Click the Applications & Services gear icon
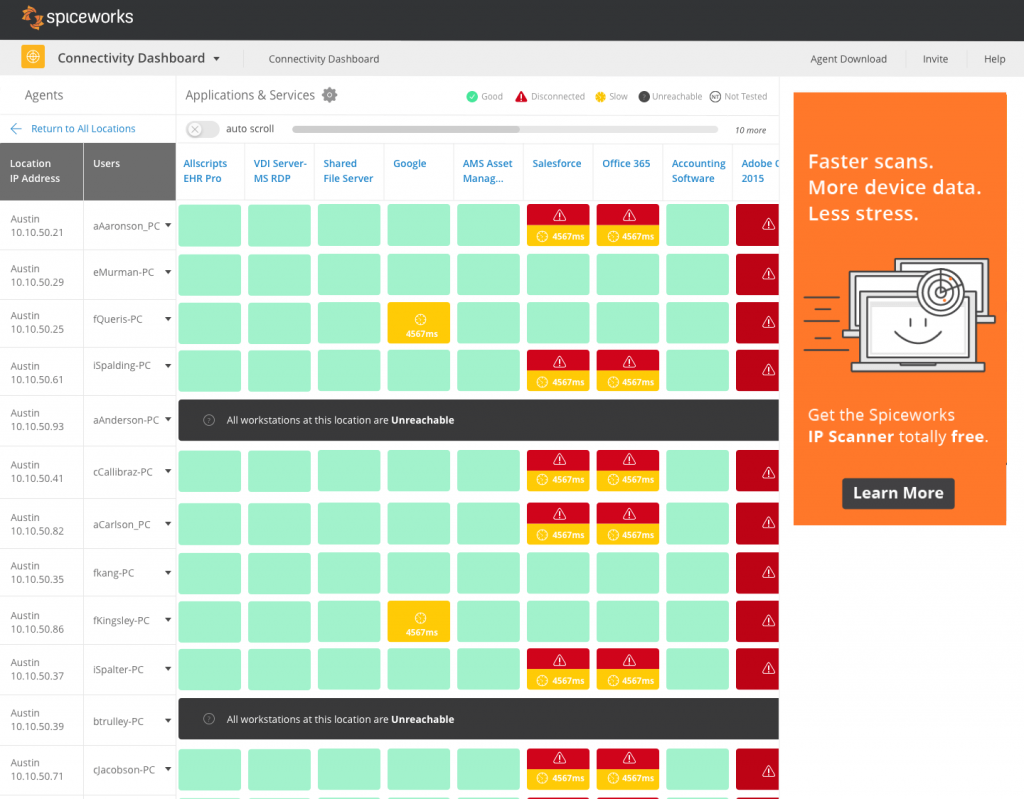Image resolution: width=1024 pixels, height=799 pixels. [330, 94]
